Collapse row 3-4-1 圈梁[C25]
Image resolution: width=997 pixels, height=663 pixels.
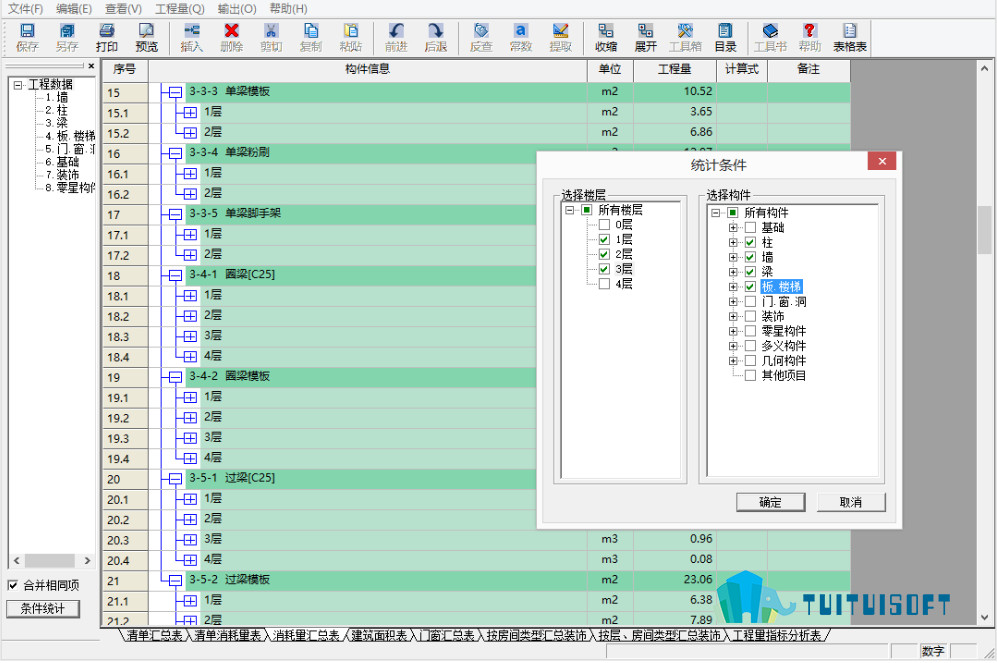pos(175,276)
